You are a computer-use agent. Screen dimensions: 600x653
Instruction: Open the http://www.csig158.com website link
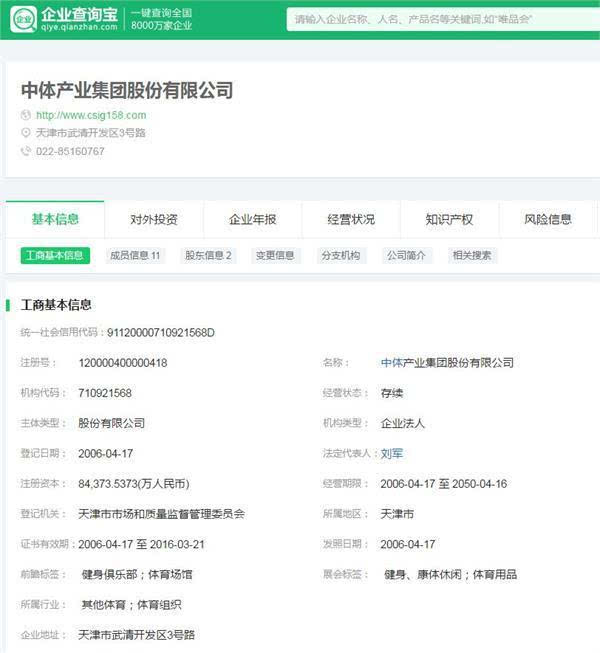point(91,115)
